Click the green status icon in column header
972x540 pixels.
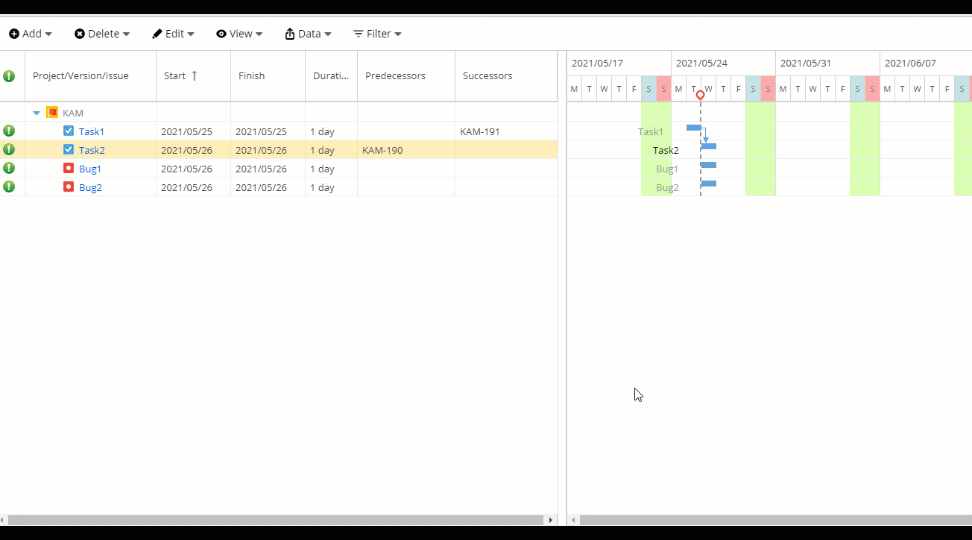tap(9, 76)
